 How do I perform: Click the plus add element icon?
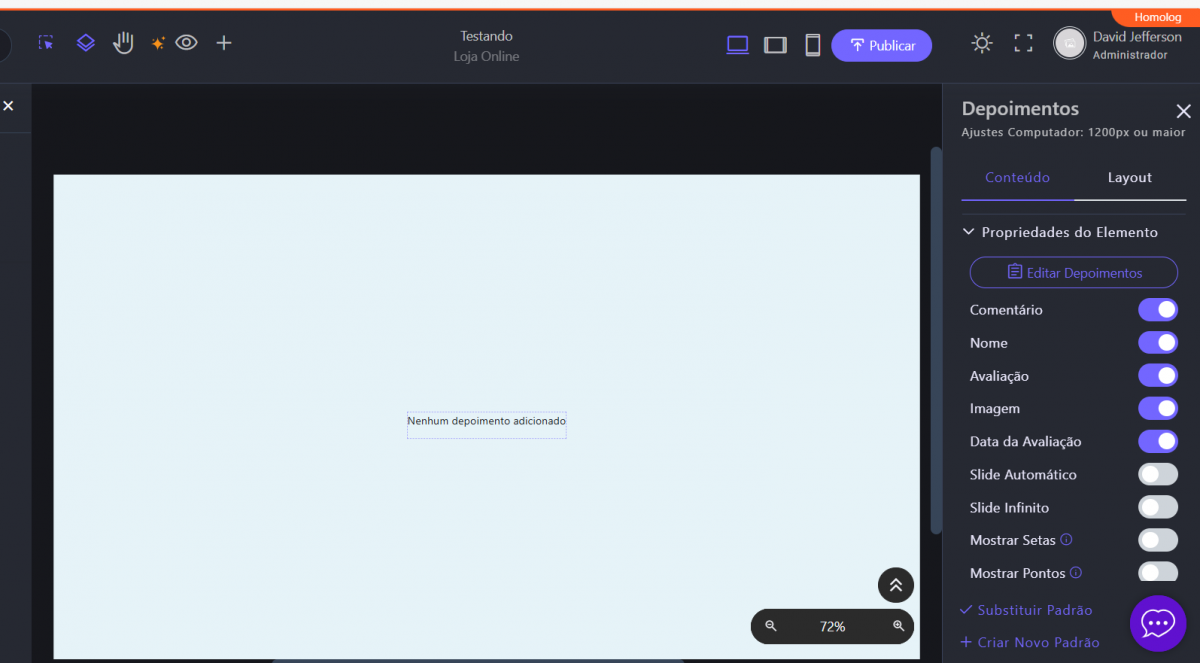(224, 43)
